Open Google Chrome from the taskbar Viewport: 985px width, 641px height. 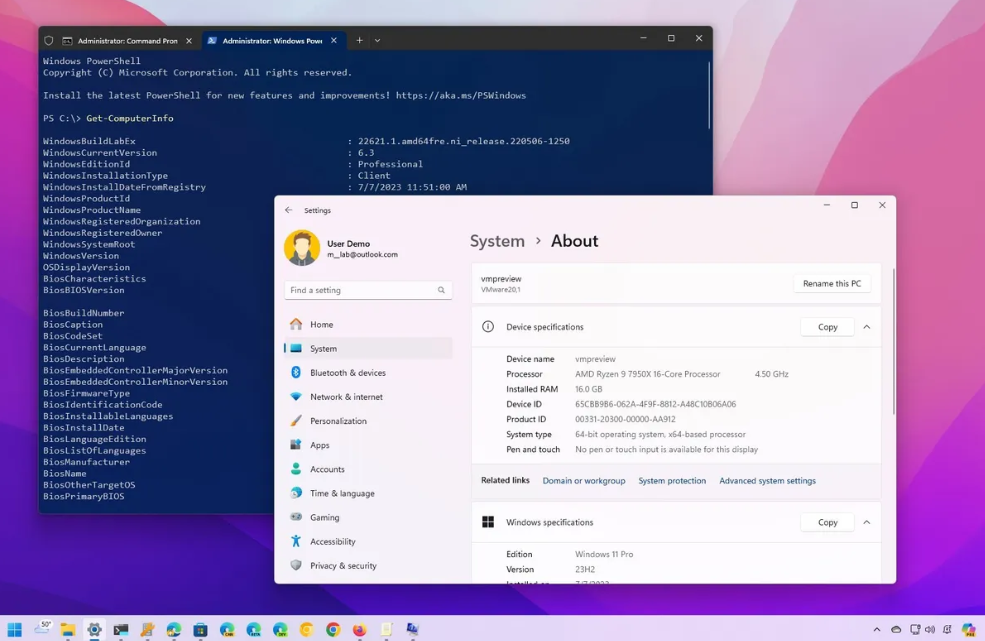[333, 630]
